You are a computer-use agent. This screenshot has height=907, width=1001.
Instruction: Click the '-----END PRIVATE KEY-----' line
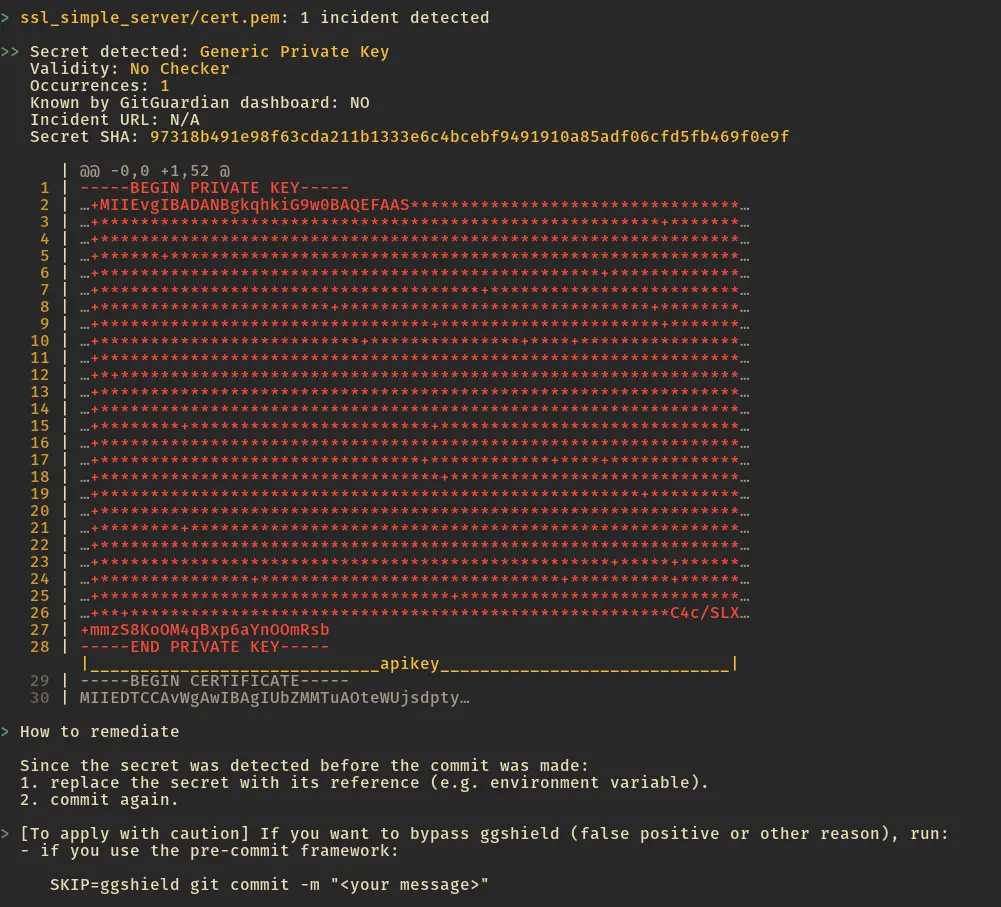tap(204, 647)
